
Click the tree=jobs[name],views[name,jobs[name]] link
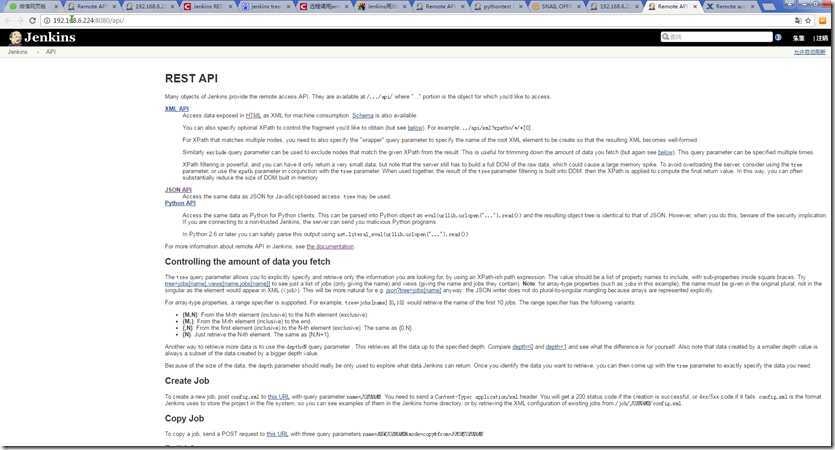[x=217, y=284]
